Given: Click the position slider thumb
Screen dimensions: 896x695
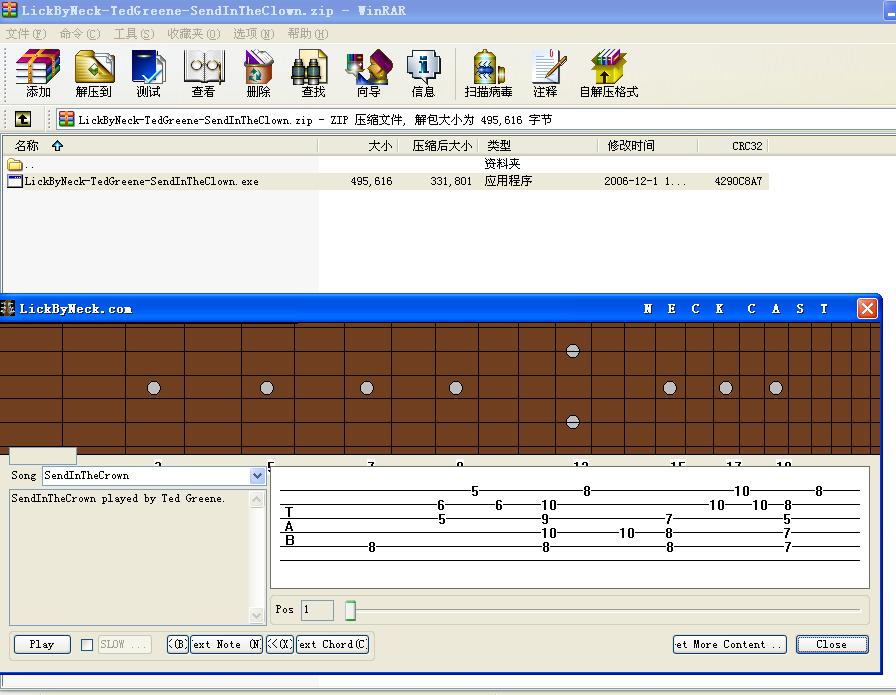Looking at the screenshot, I should click(x=350, y=610).
